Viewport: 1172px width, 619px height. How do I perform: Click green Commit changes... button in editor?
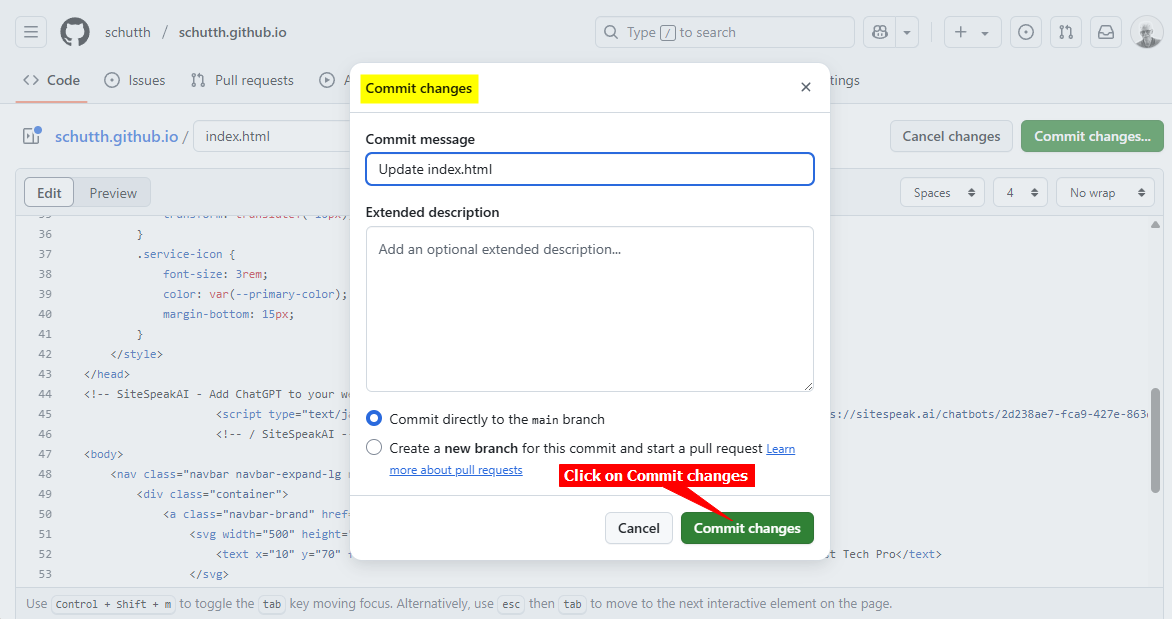coord(1092,136)
